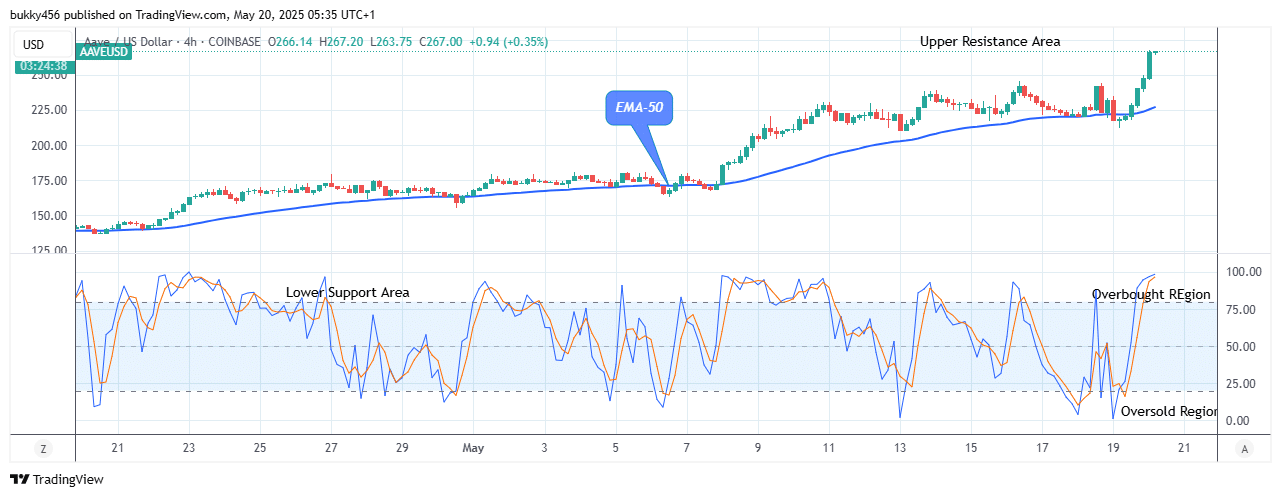Click the 13 date on time axis
The image size is (1281, 497).
pyautogui.click(x=900, y=448)
